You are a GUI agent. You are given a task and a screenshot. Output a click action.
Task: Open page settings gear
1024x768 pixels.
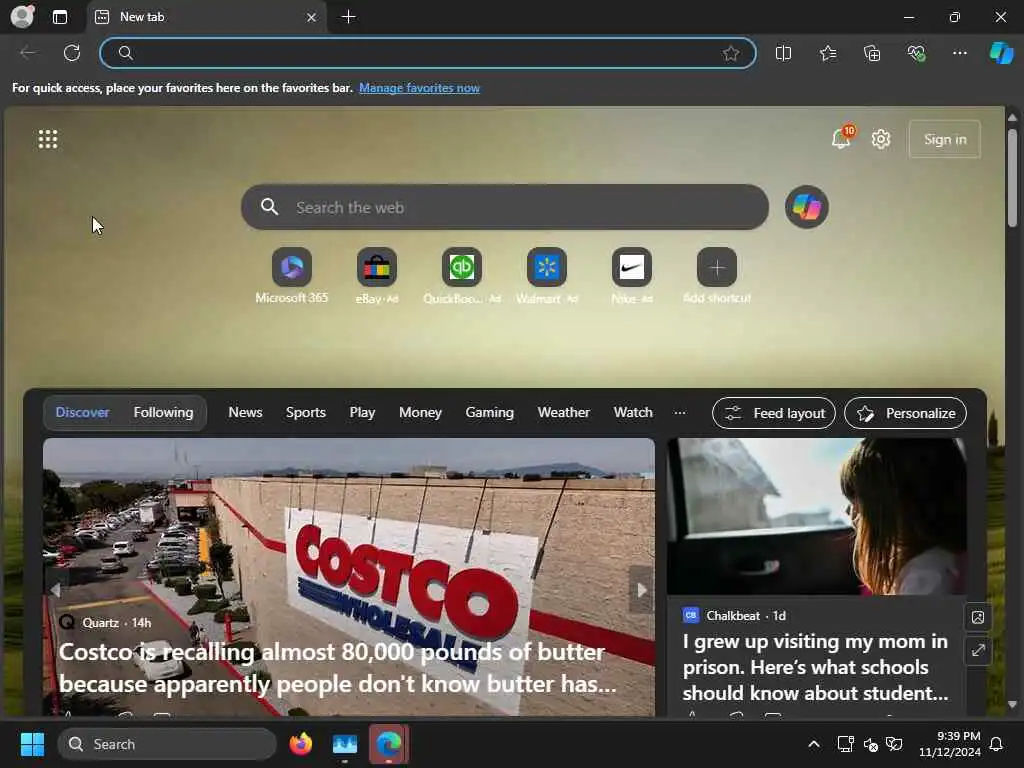click(x=881, y=139)
